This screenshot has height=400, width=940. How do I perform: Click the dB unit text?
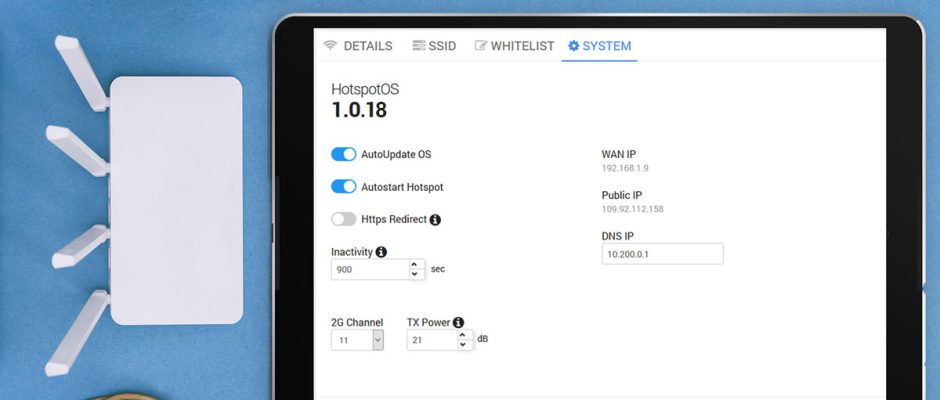(483, 339)
